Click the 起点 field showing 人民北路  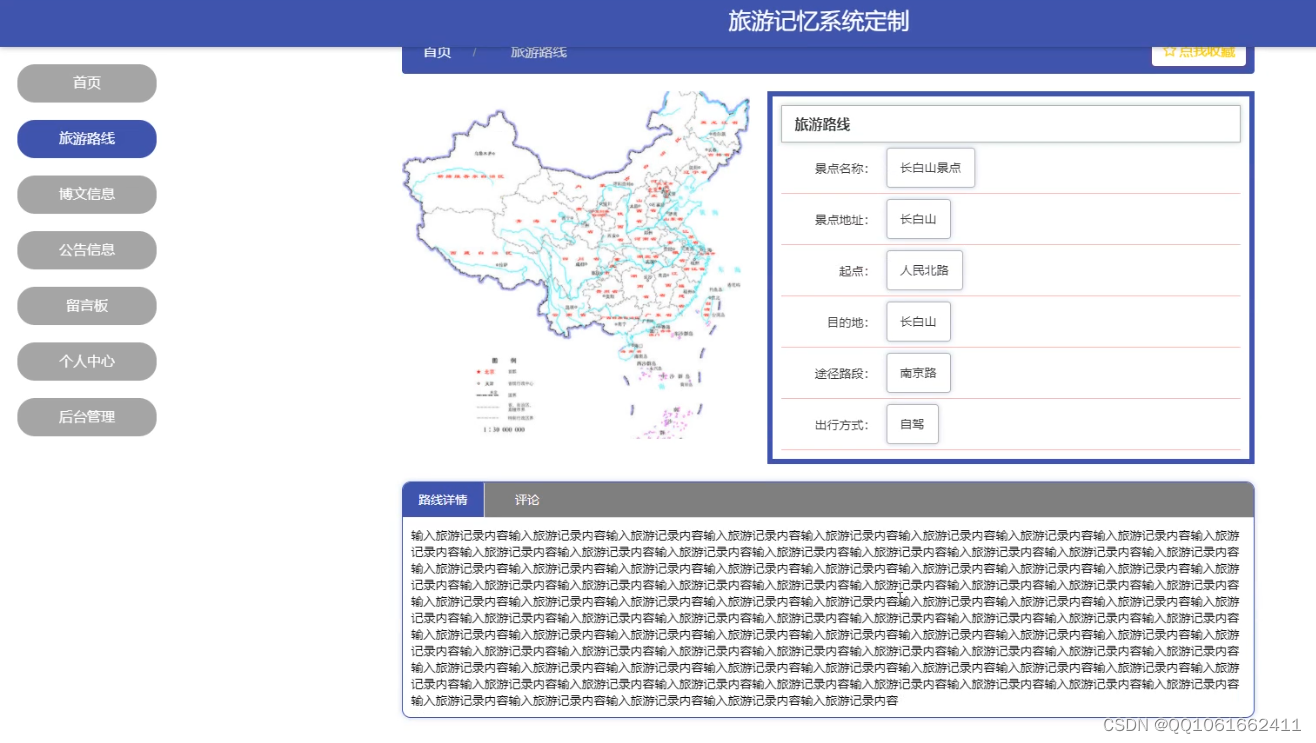click(x=923, y=270)
